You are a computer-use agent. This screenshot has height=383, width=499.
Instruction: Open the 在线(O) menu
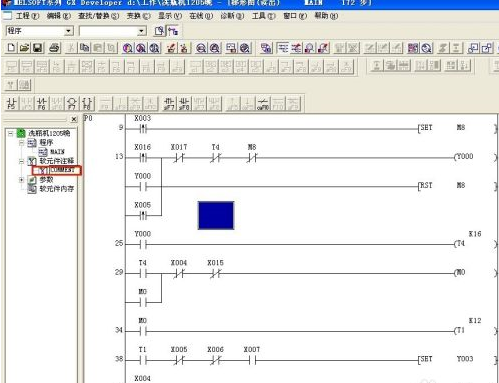[x=201, y=16]
